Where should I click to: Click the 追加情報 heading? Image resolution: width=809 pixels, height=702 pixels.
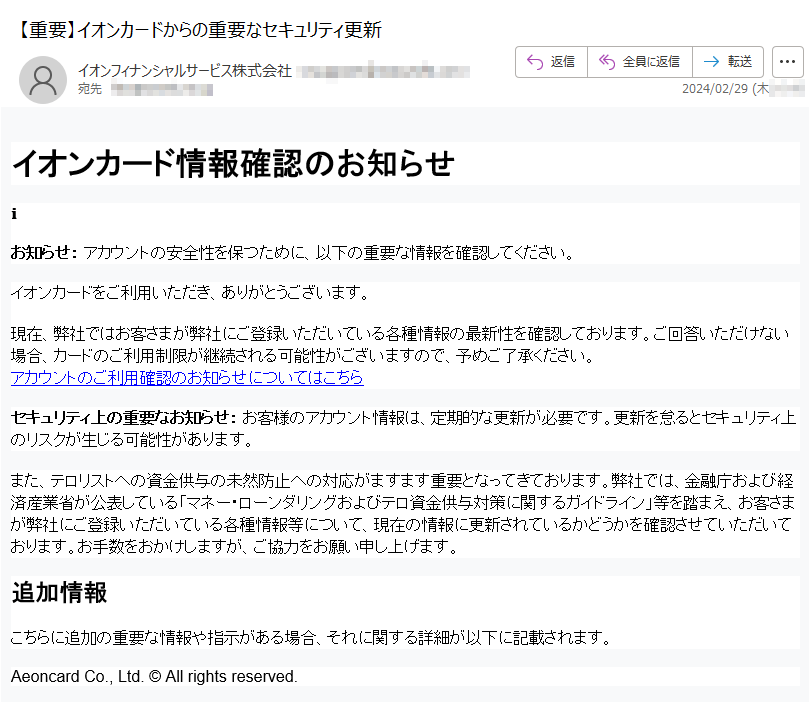pos(59,592)
